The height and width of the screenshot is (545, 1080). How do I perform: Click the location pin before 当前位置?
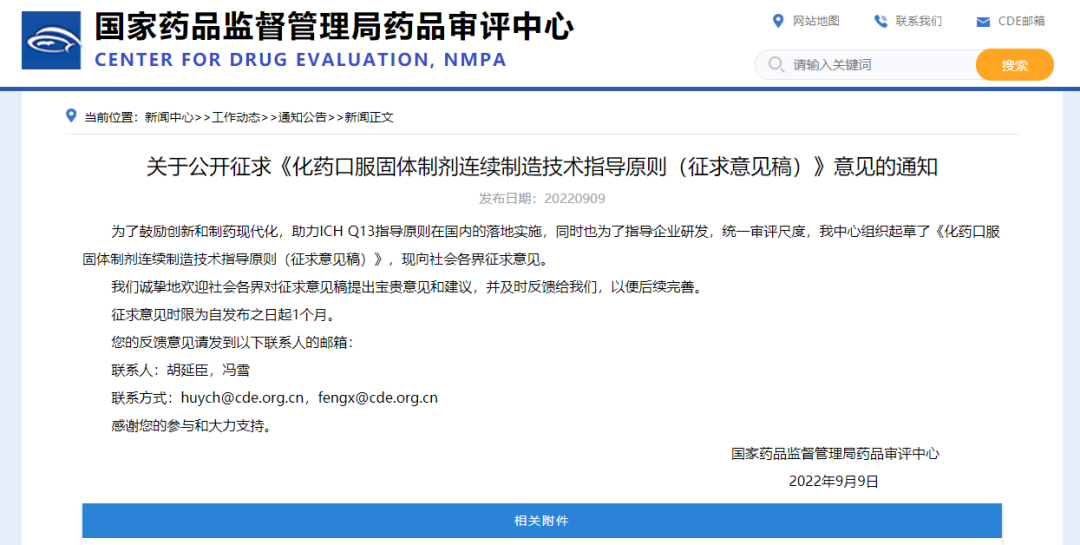[71, 116]
